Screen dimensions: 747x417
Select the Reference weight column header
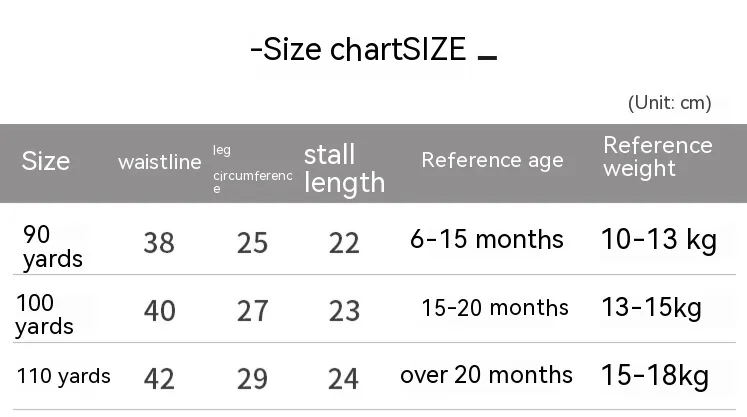tap(657, 156)
